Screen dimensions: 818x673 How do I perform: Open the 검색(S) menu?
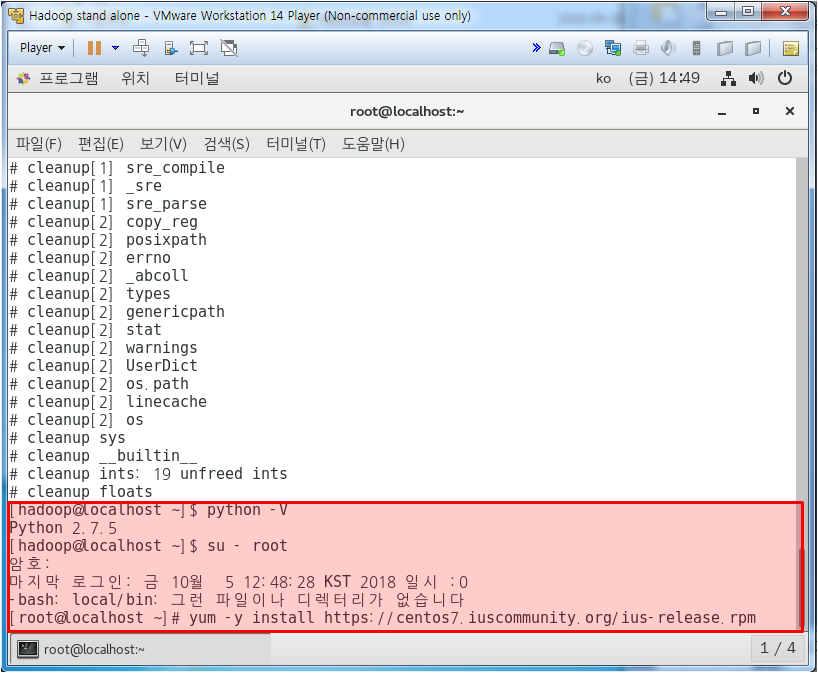(x=226, y=144)
